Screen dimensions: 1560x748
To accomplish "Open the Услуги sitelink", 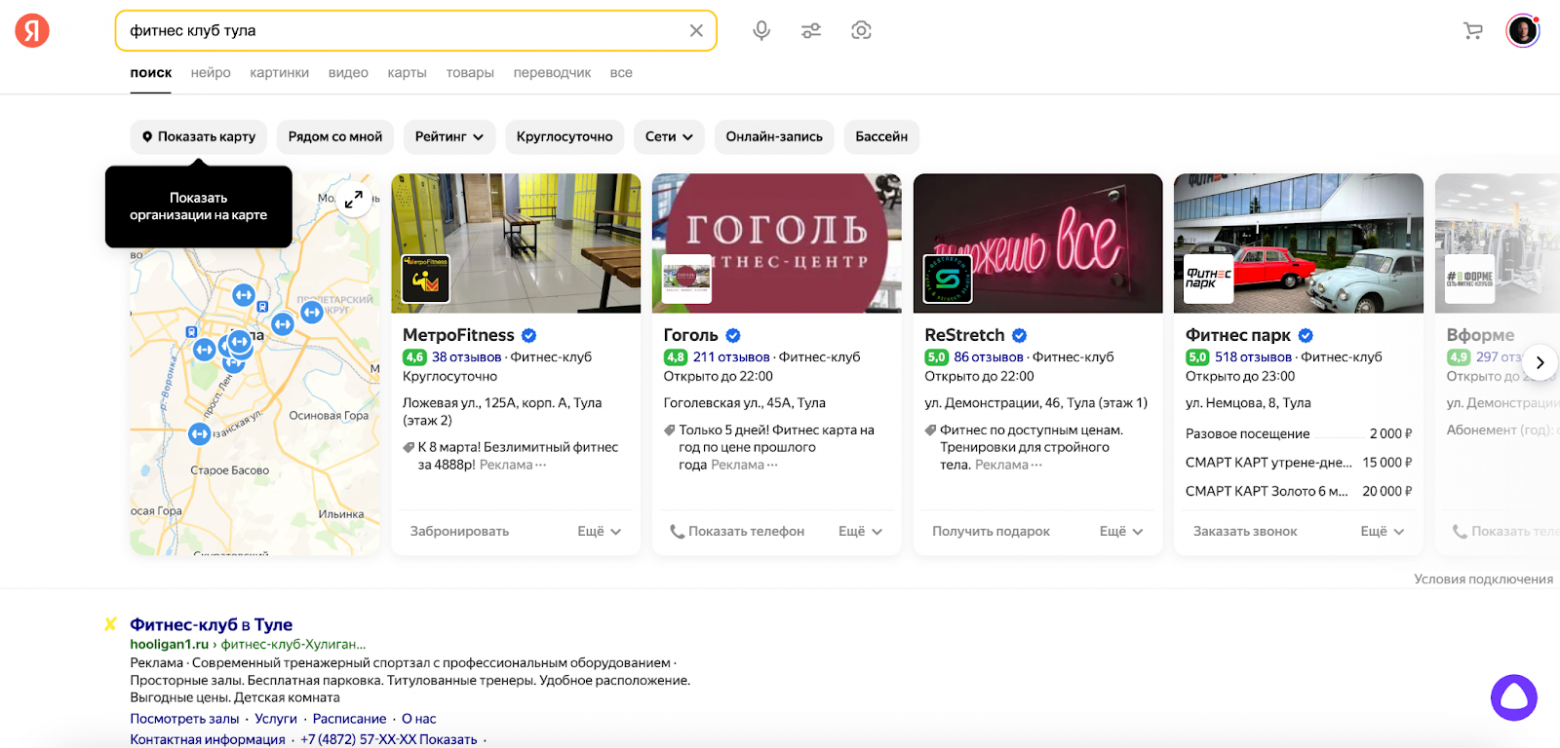I will pyautogui.click(x=276, y=719).
